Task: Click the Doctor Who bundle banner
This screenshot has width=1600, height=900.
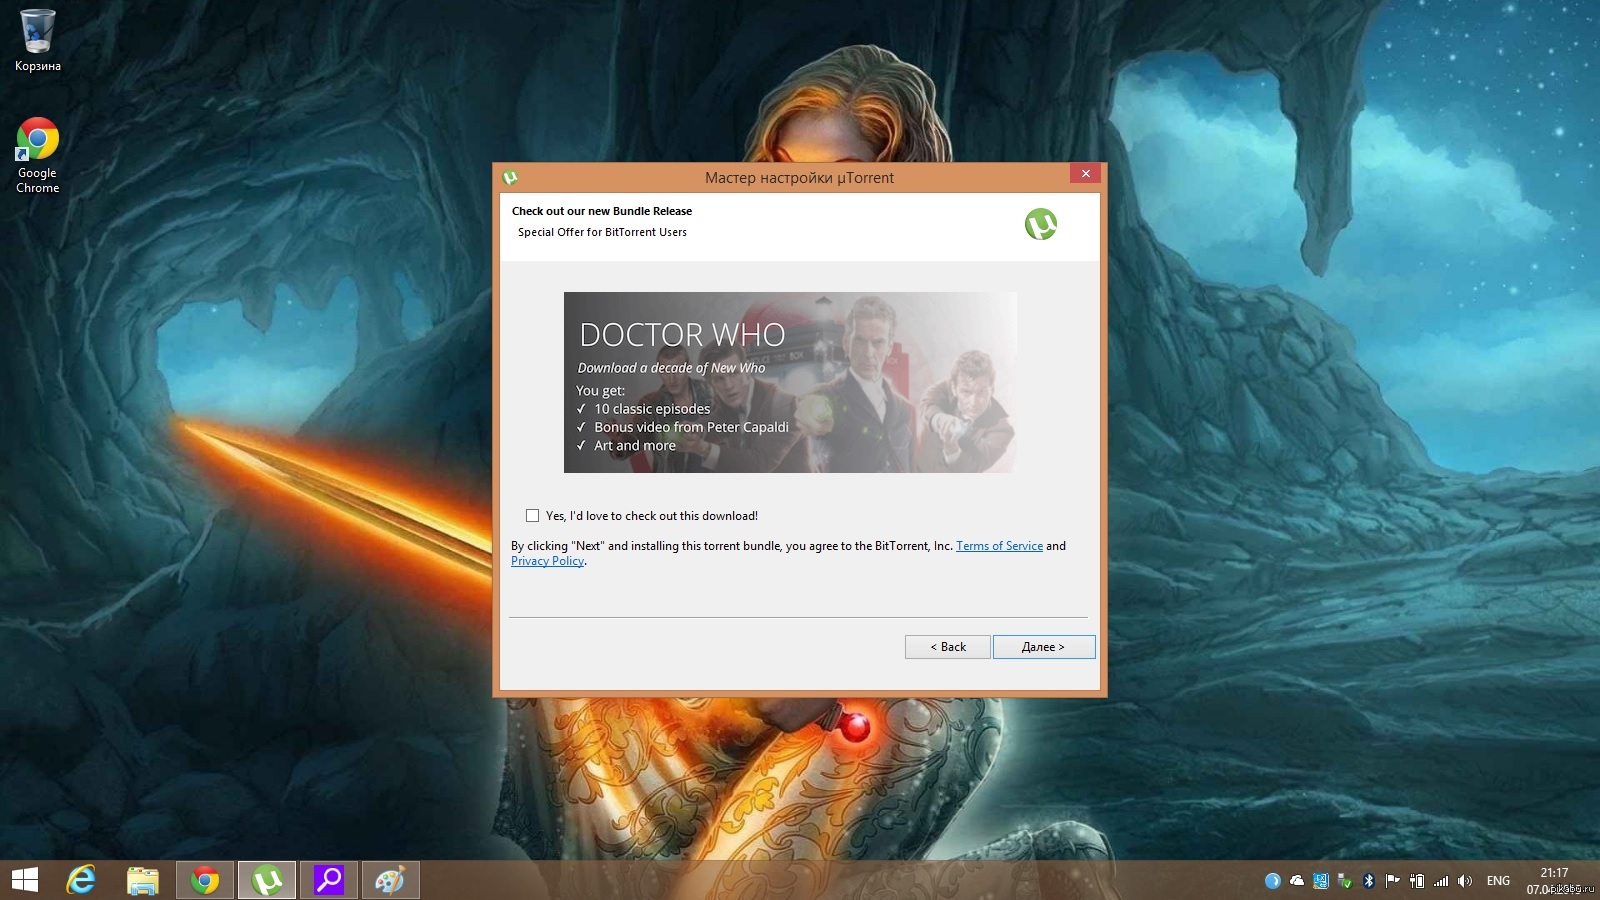Action: click(790, 382)
